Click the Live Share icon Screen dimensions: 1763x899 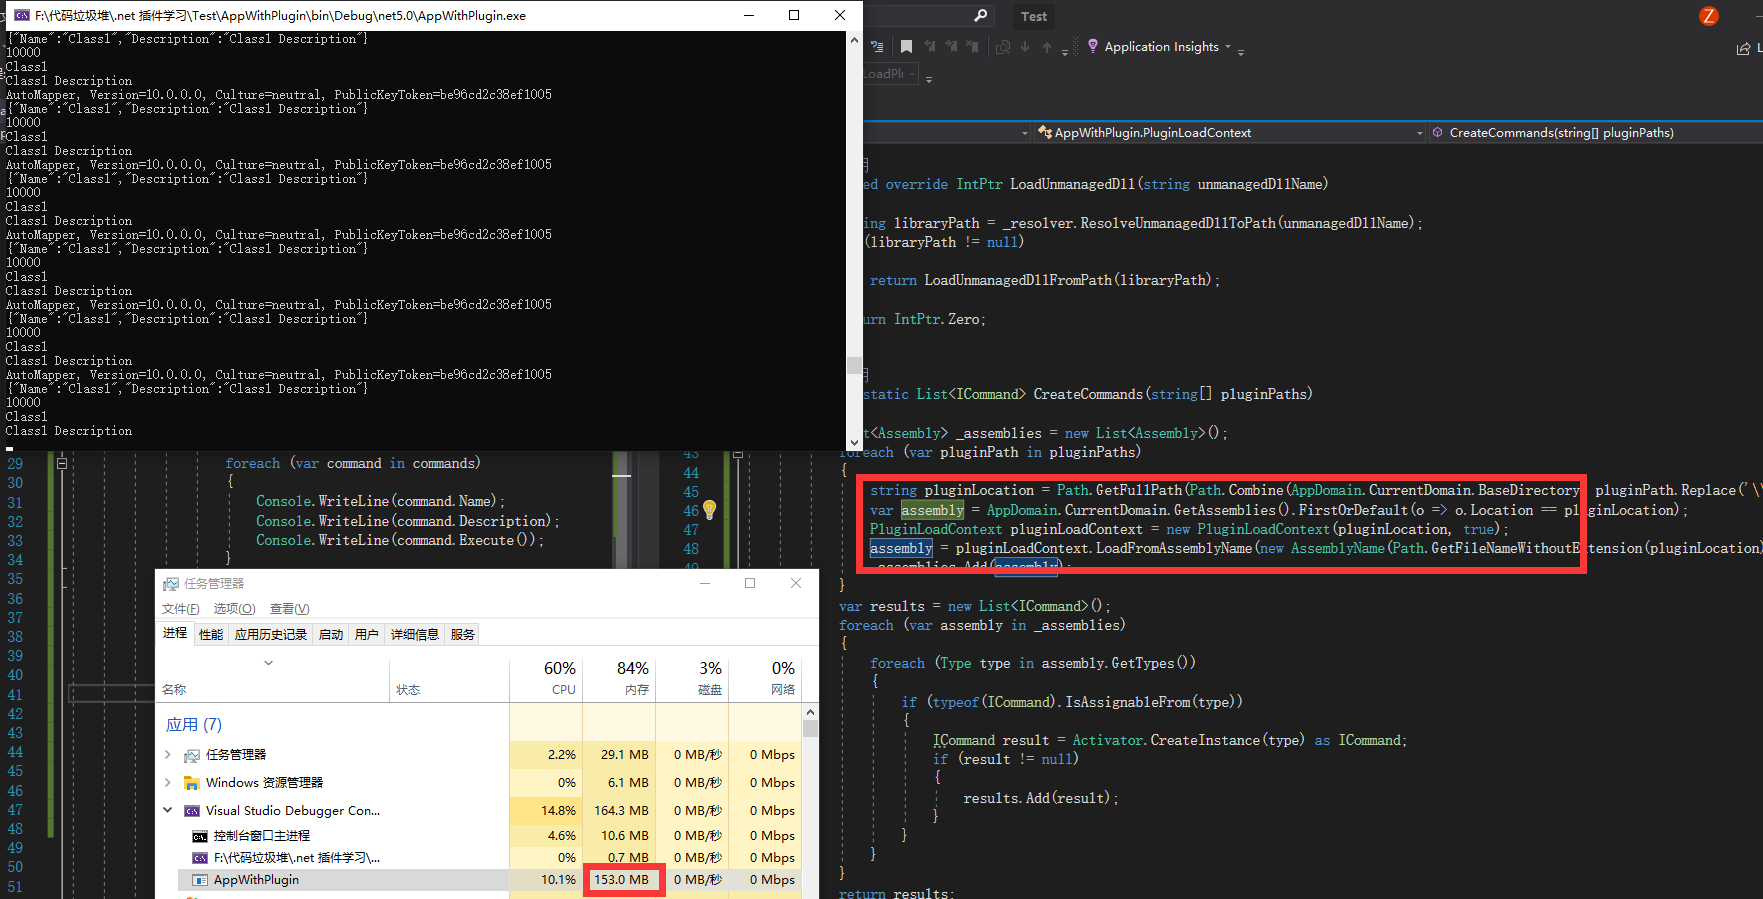(x=1744, y=48)
